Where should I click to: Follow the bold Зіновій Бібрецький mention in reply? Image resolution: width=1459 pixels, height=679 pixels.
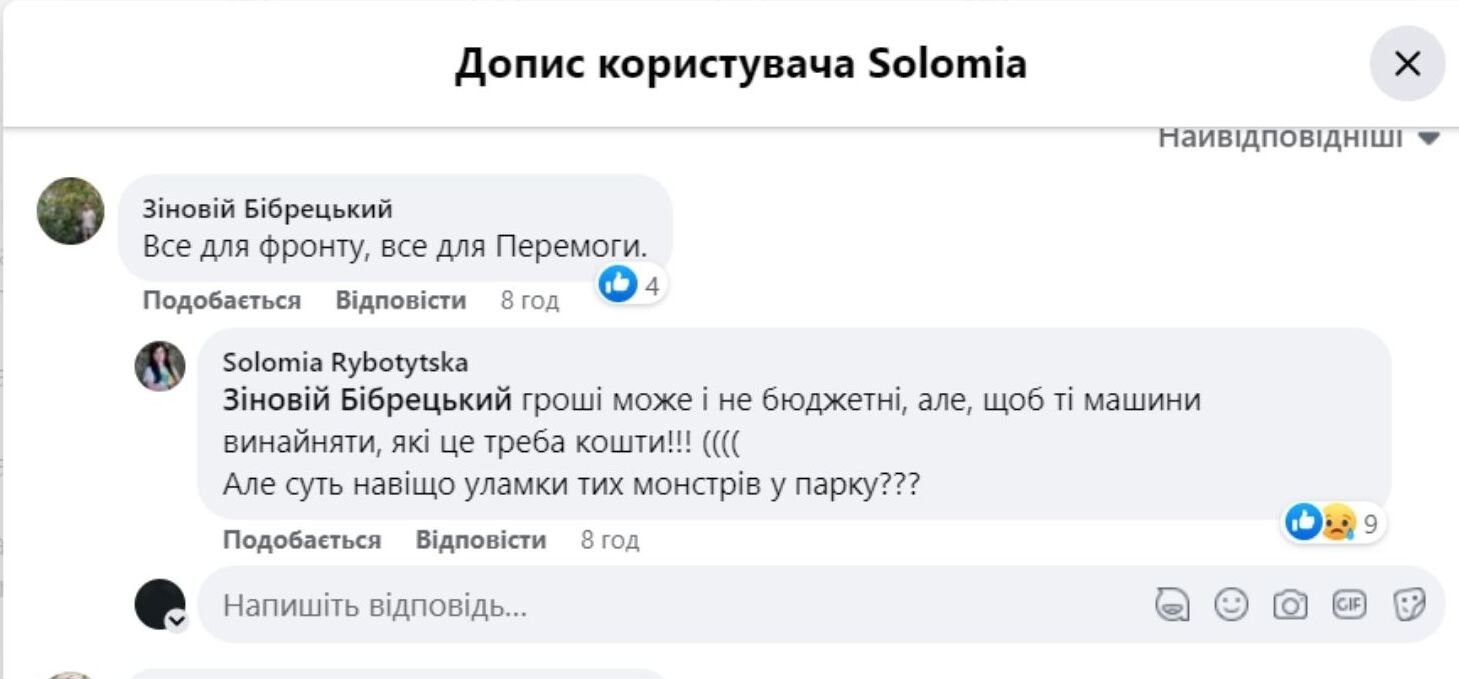(x=367, y=401)
